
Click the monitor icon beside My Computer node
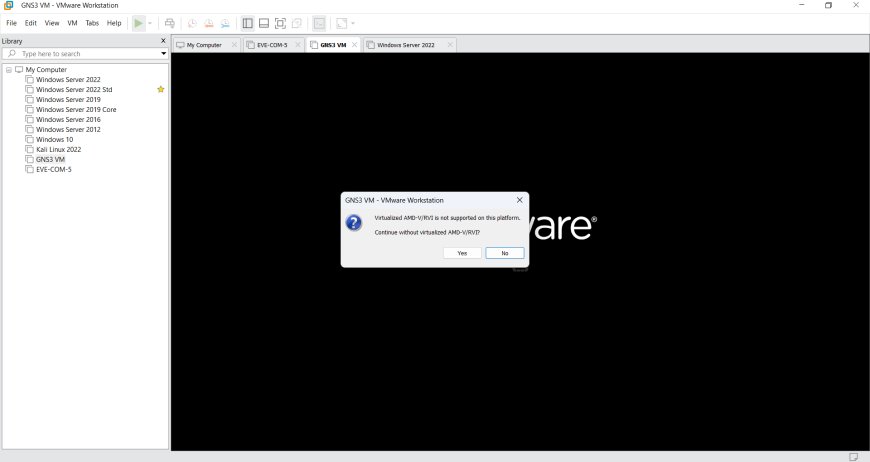pos(19,70)
